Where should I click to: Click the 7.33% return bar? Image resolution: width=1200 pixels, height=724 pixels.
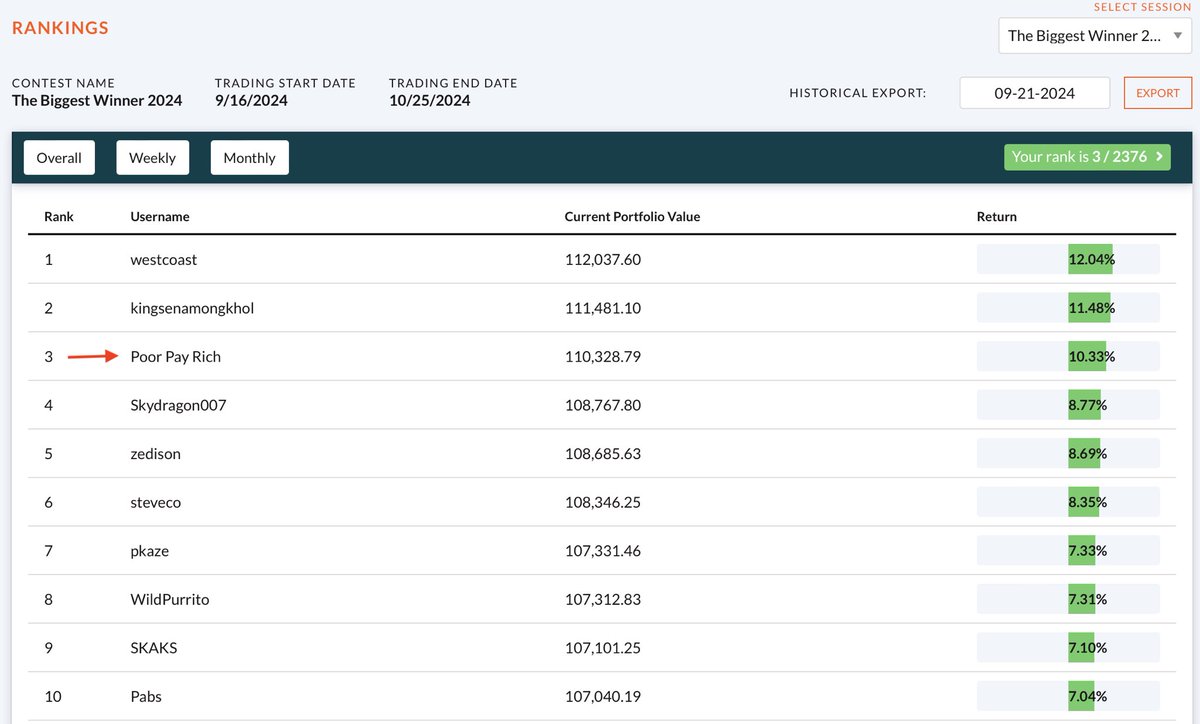1068,550
